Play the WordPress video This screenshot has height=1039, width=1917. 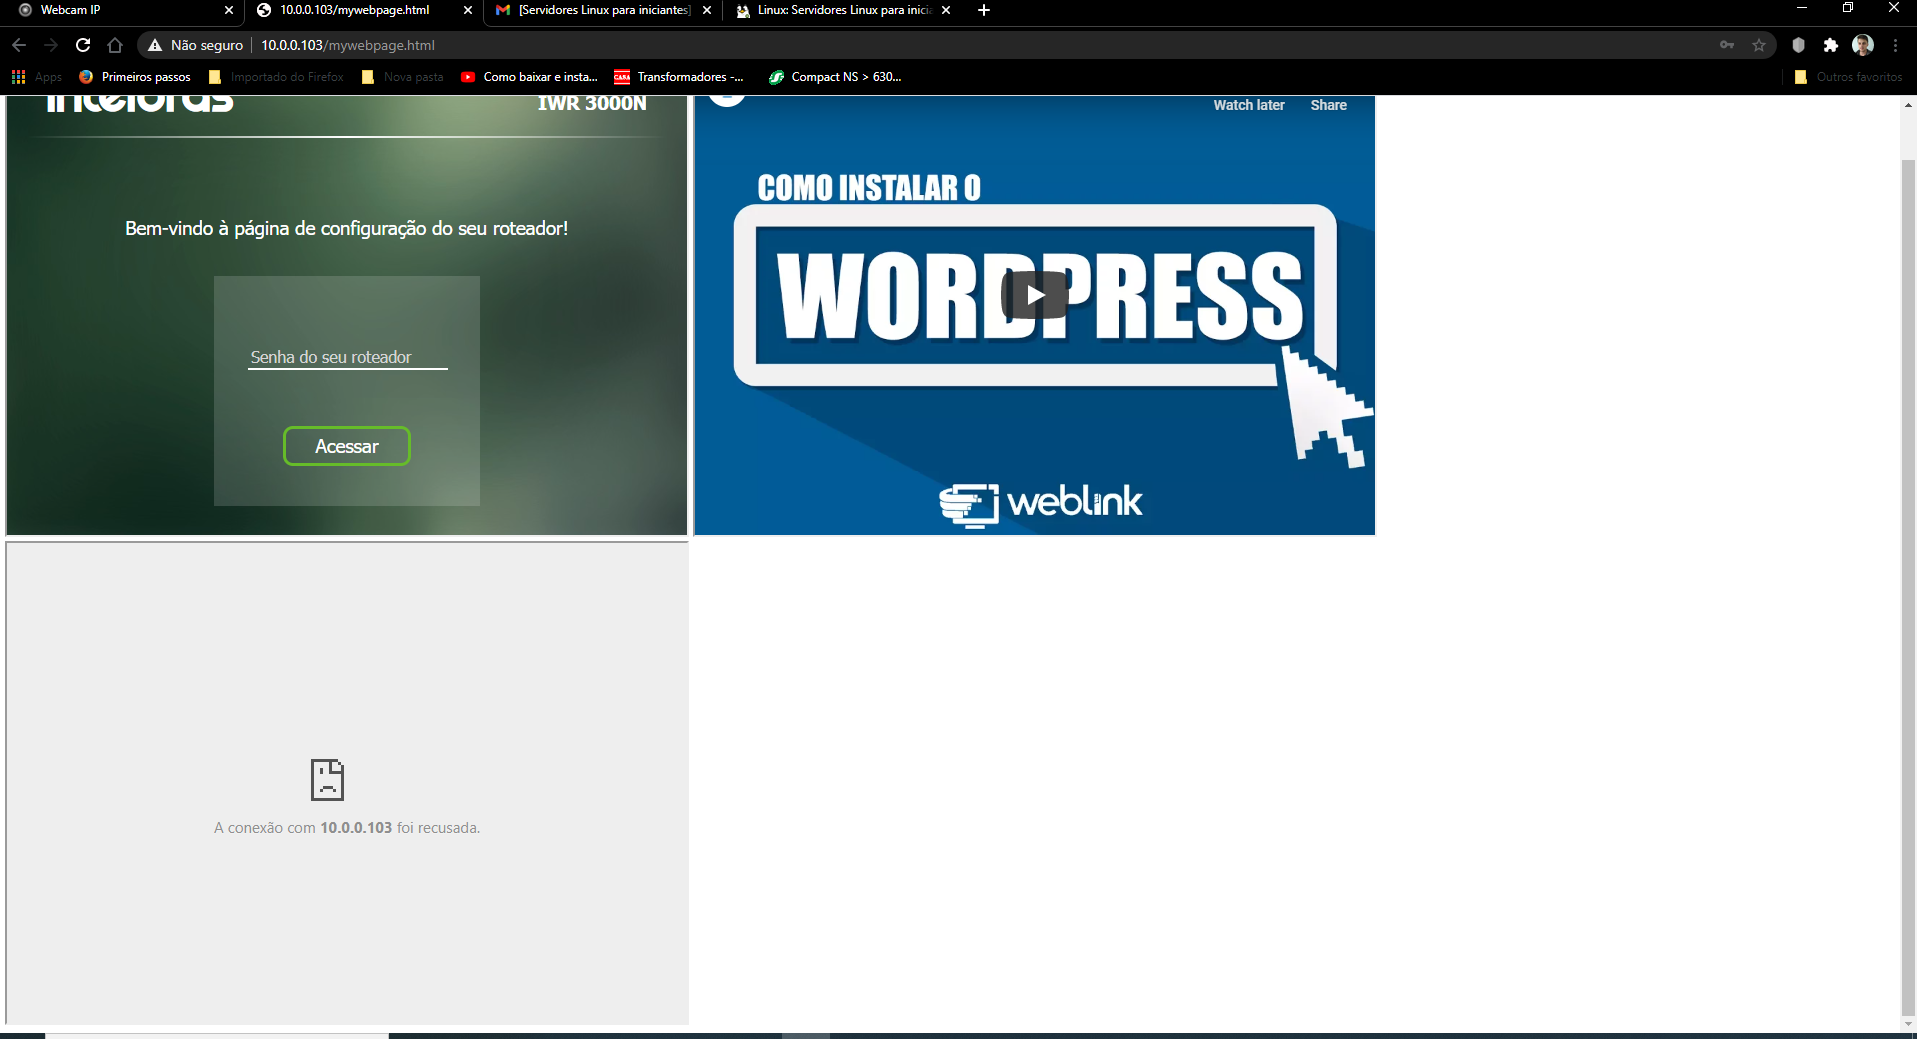pos(1035,295)
